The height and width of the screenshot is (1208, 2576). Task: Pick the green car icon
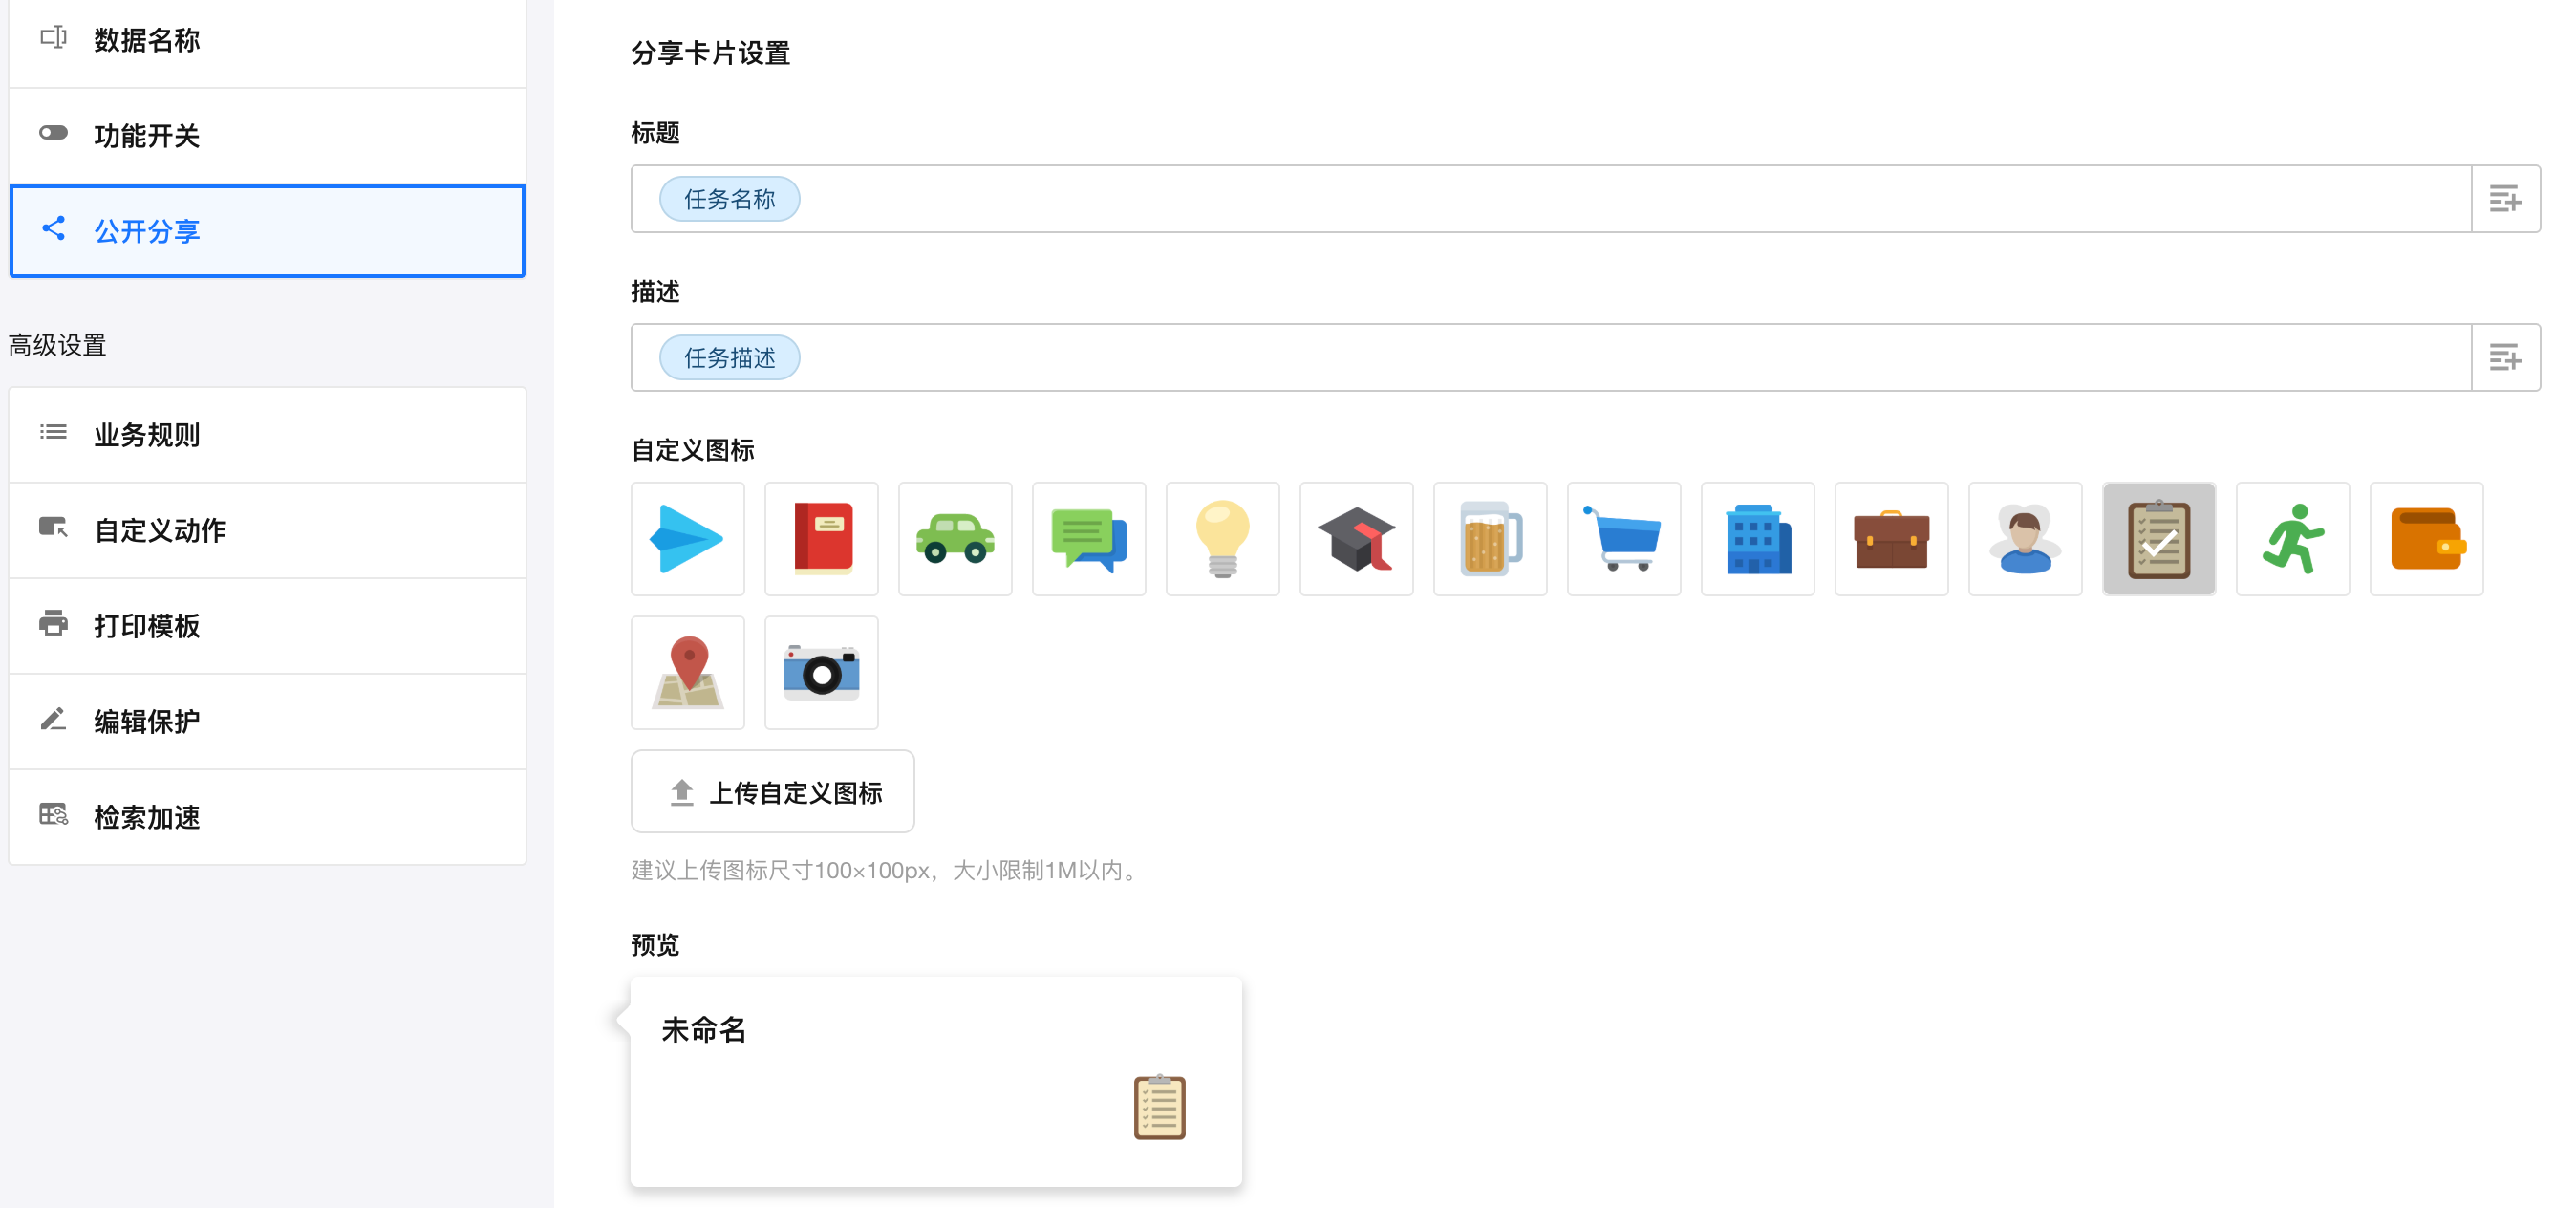[955, 539]
